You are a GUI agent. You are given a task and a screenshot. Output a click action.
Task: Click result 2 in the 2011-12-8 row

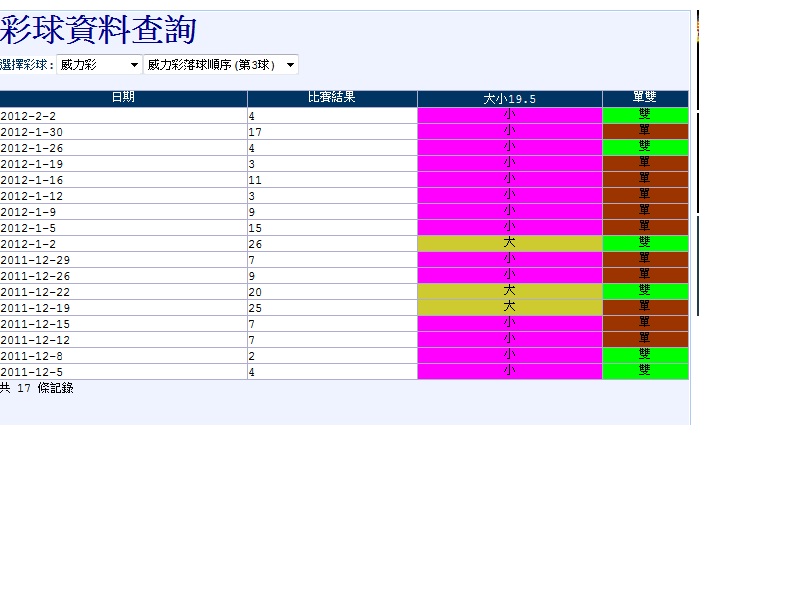point(332,356)
